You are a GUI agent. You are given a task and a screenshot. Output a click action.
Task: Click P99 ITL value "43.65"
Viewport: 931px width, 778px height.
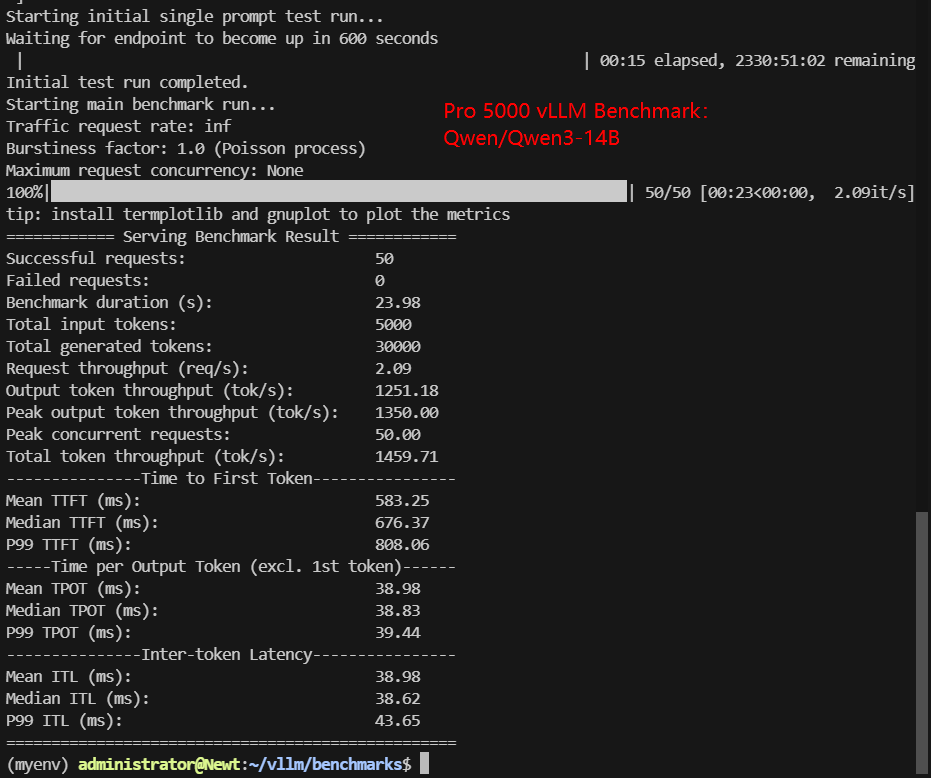click(398, 720)
